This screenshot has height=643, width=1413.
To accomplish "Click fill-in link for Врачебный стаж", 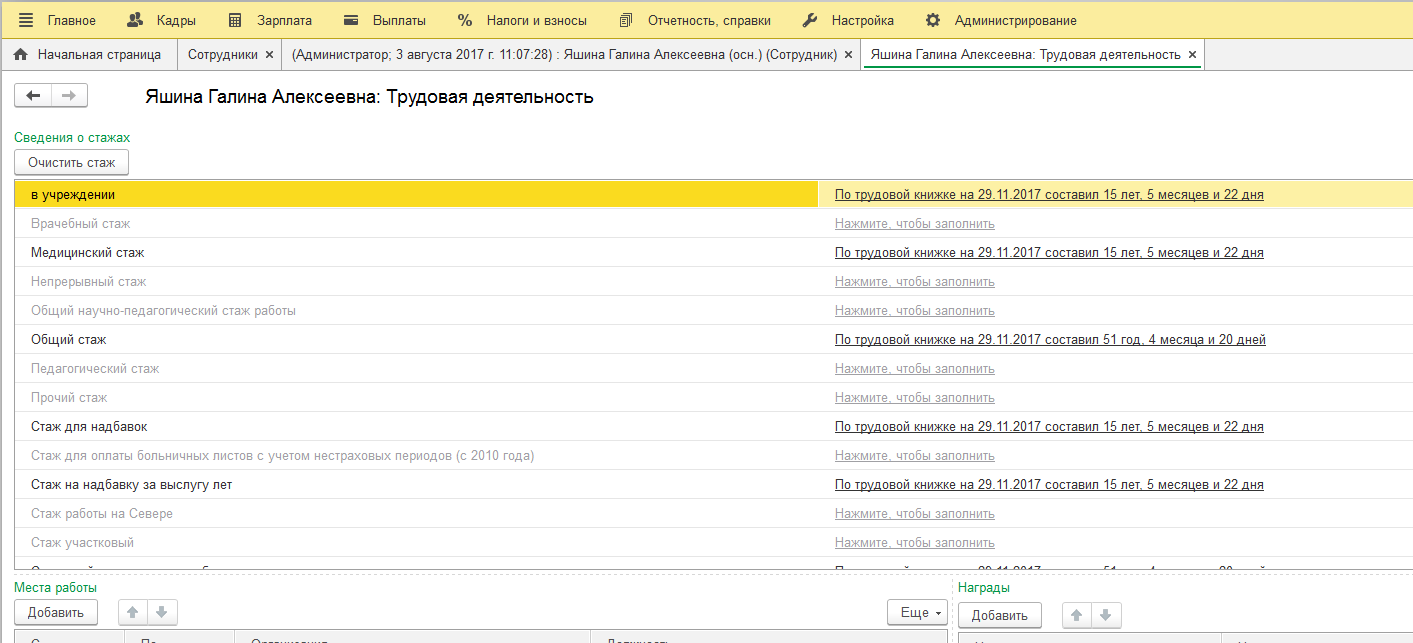I will 914,224.
